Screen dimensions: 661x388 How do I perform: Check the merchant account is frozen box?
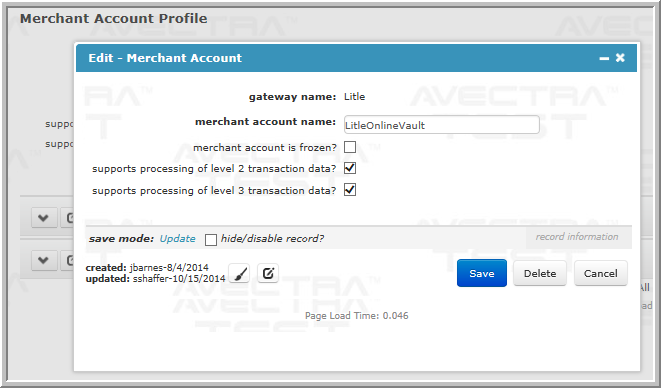(350, 147)
